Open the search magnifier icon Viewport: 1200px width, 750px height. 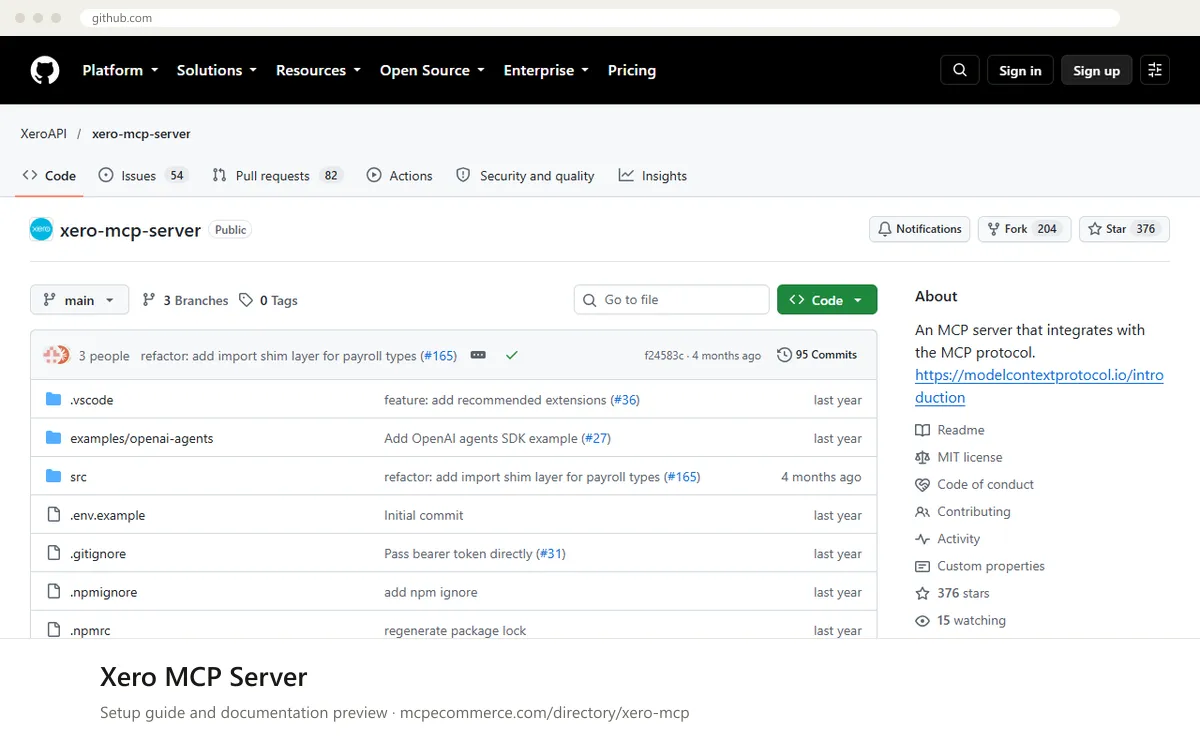point(960,70)
